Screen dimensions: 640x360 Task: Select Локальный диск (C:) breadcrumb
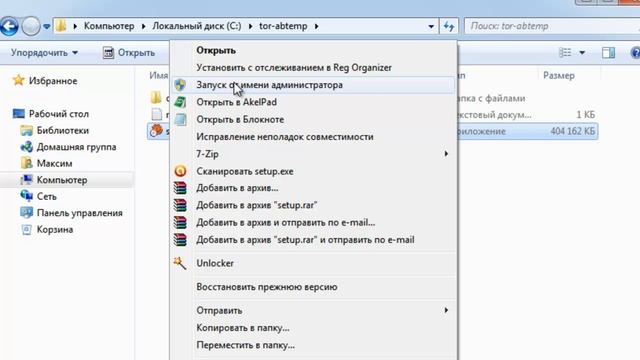click(x=197, y=26)
